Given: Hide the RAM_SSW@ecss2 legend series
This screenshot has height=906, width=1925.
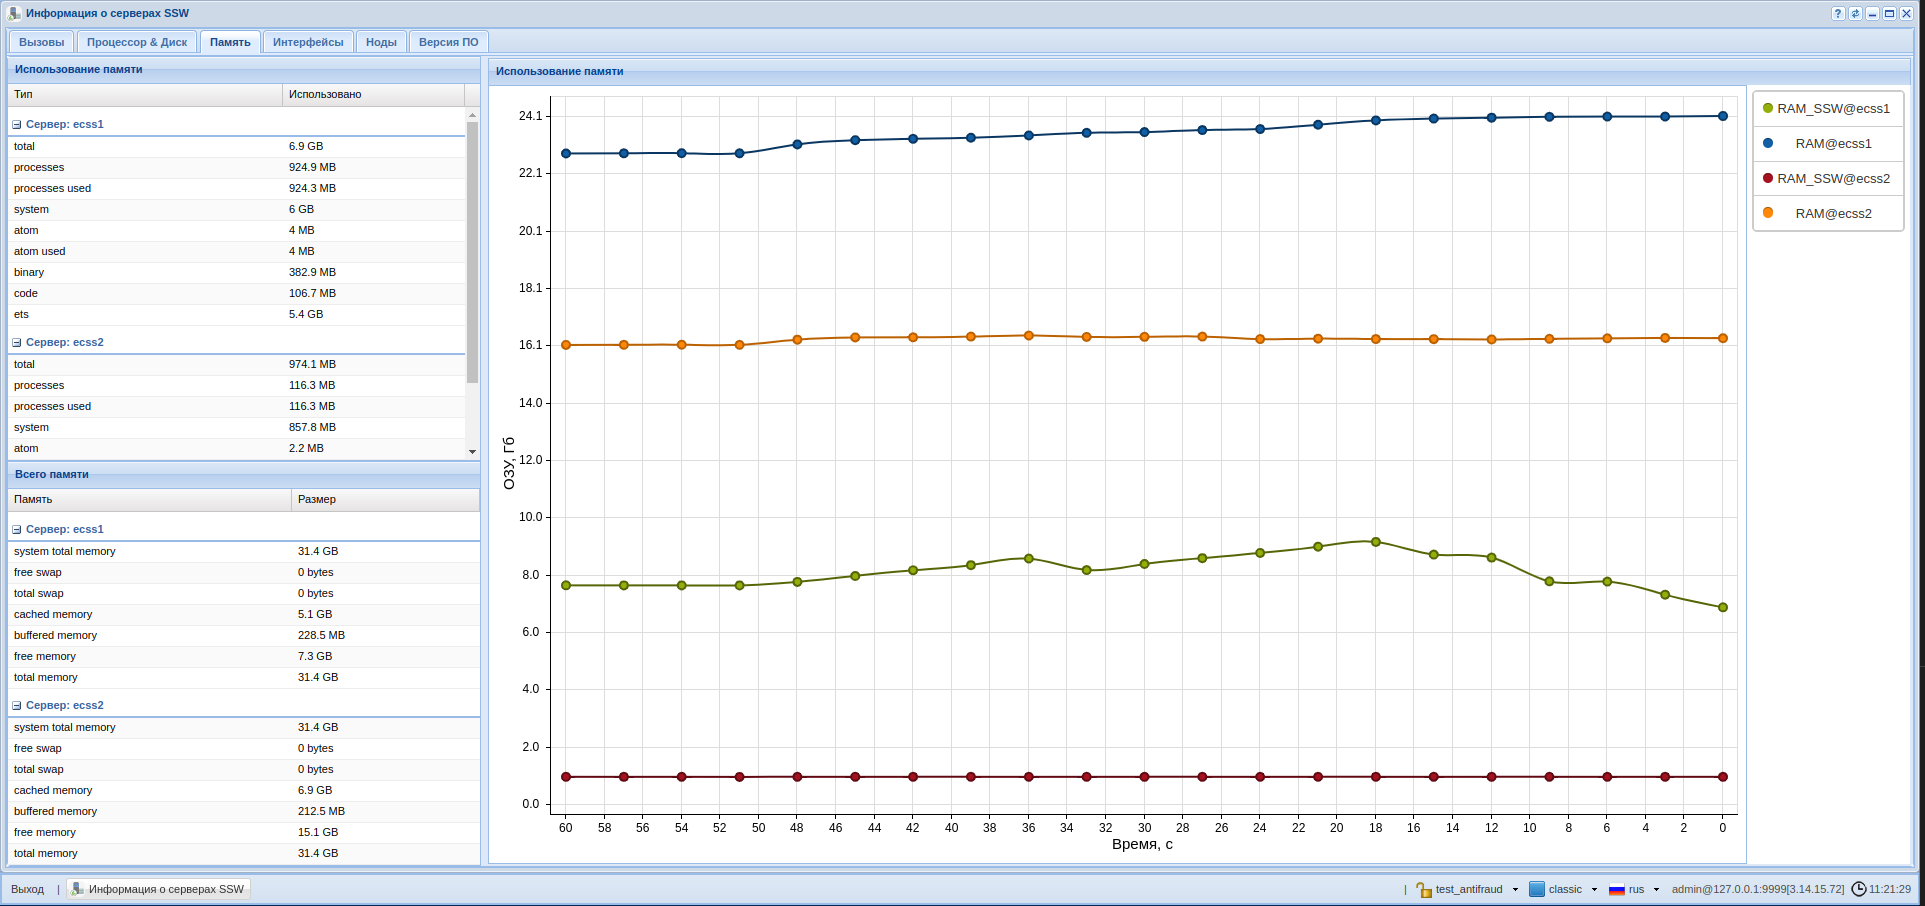Looking at the screenshot, I should 1828,179.
